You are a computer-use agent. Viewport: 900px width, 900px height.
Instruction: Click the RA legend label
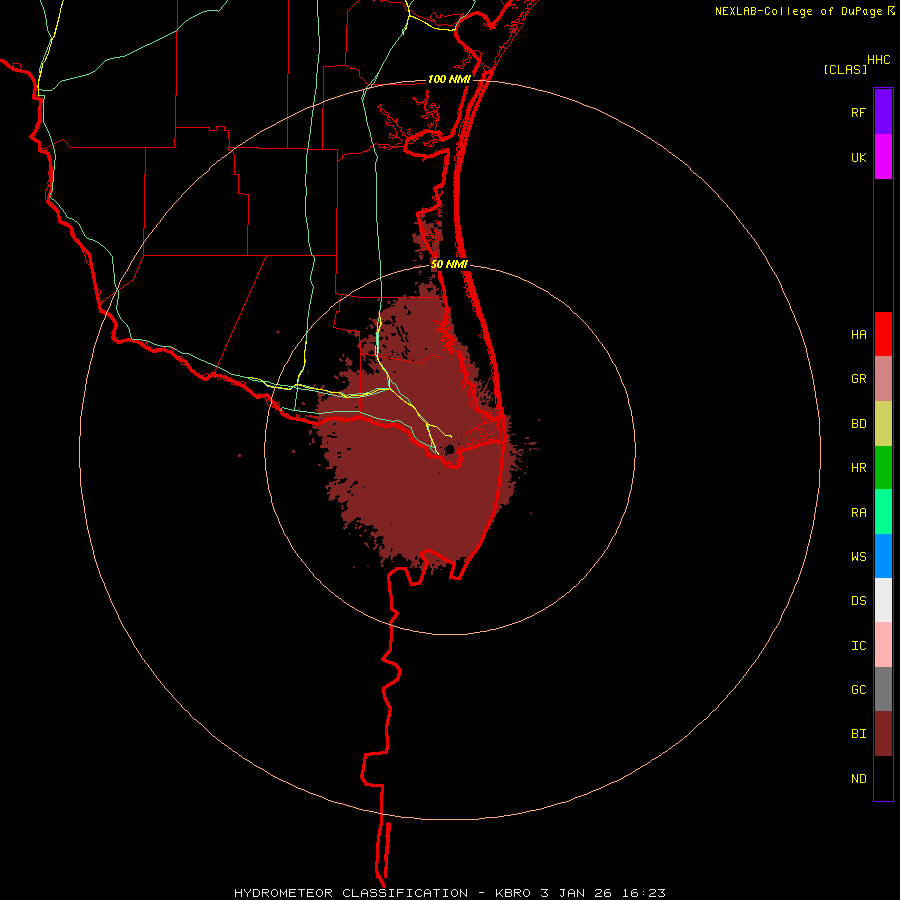click(858, 513)
